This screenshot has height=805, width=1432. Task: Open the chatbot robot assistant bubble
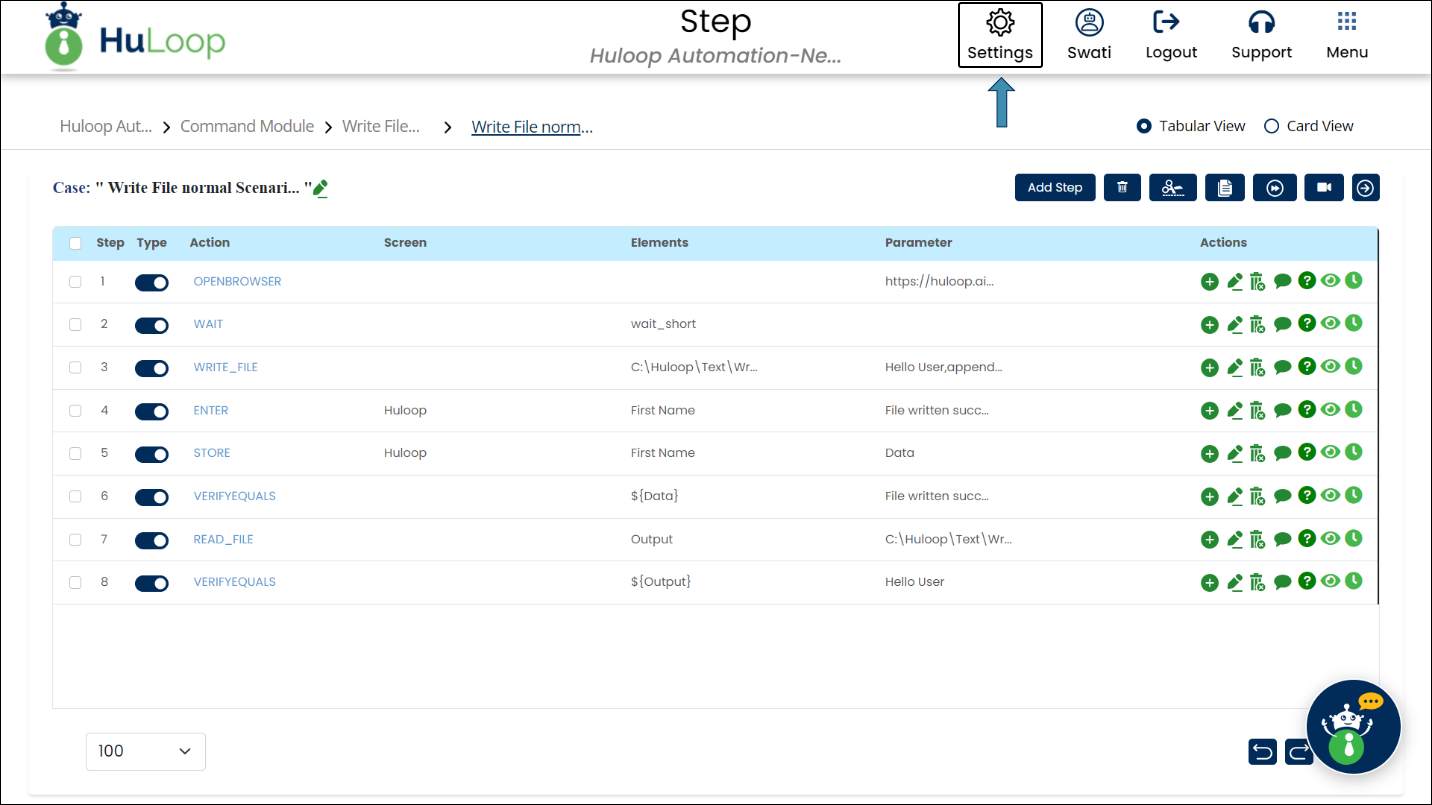click(x=1353, y=727)
